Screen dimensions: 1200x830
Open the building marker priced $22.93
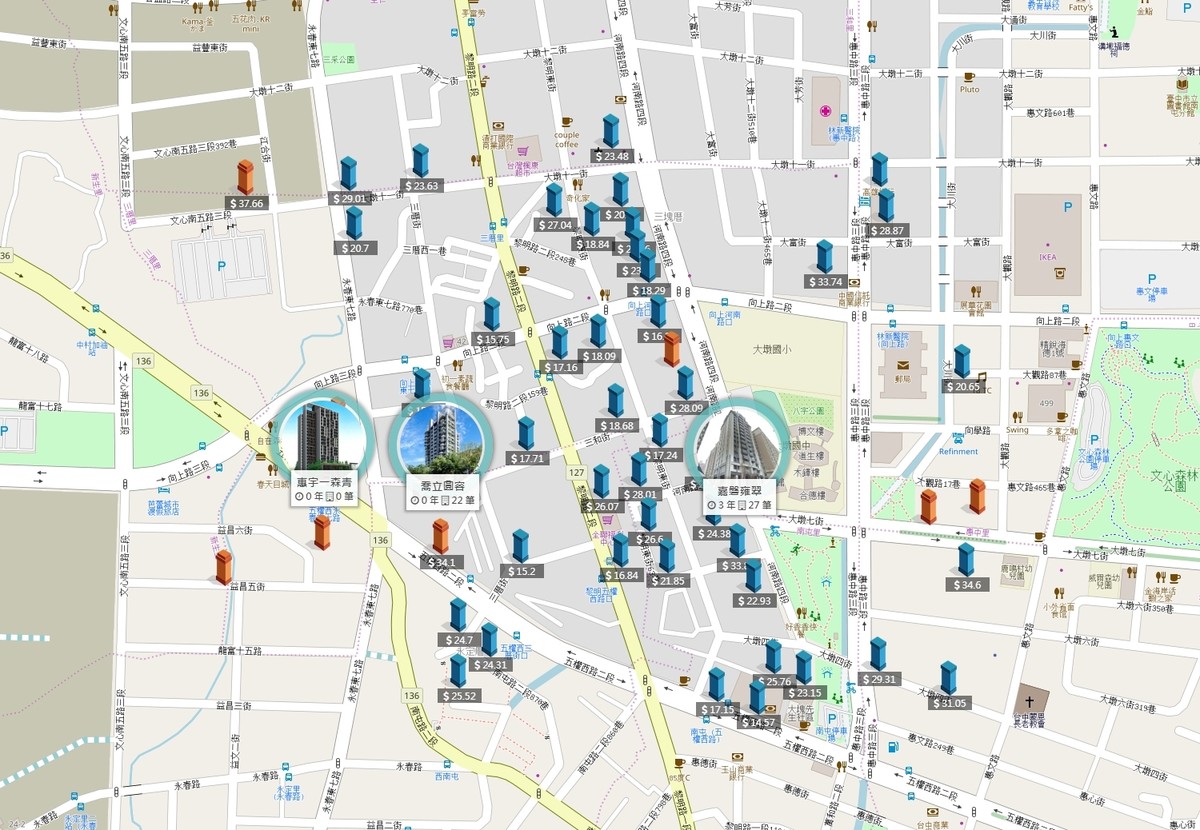tap(753, 576)
